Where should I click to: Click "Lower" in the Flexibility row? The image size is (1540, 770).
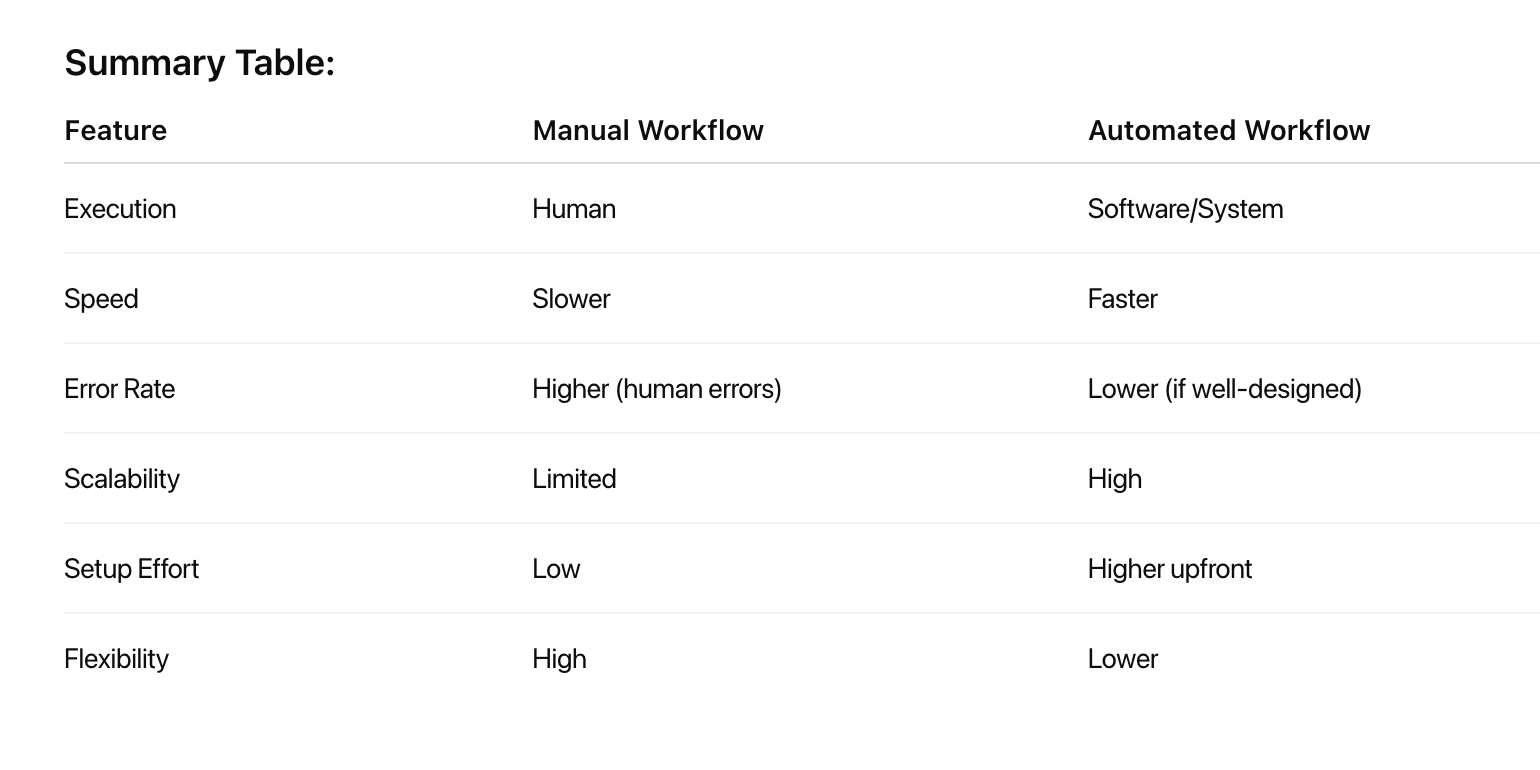[x=1122, y=659]
